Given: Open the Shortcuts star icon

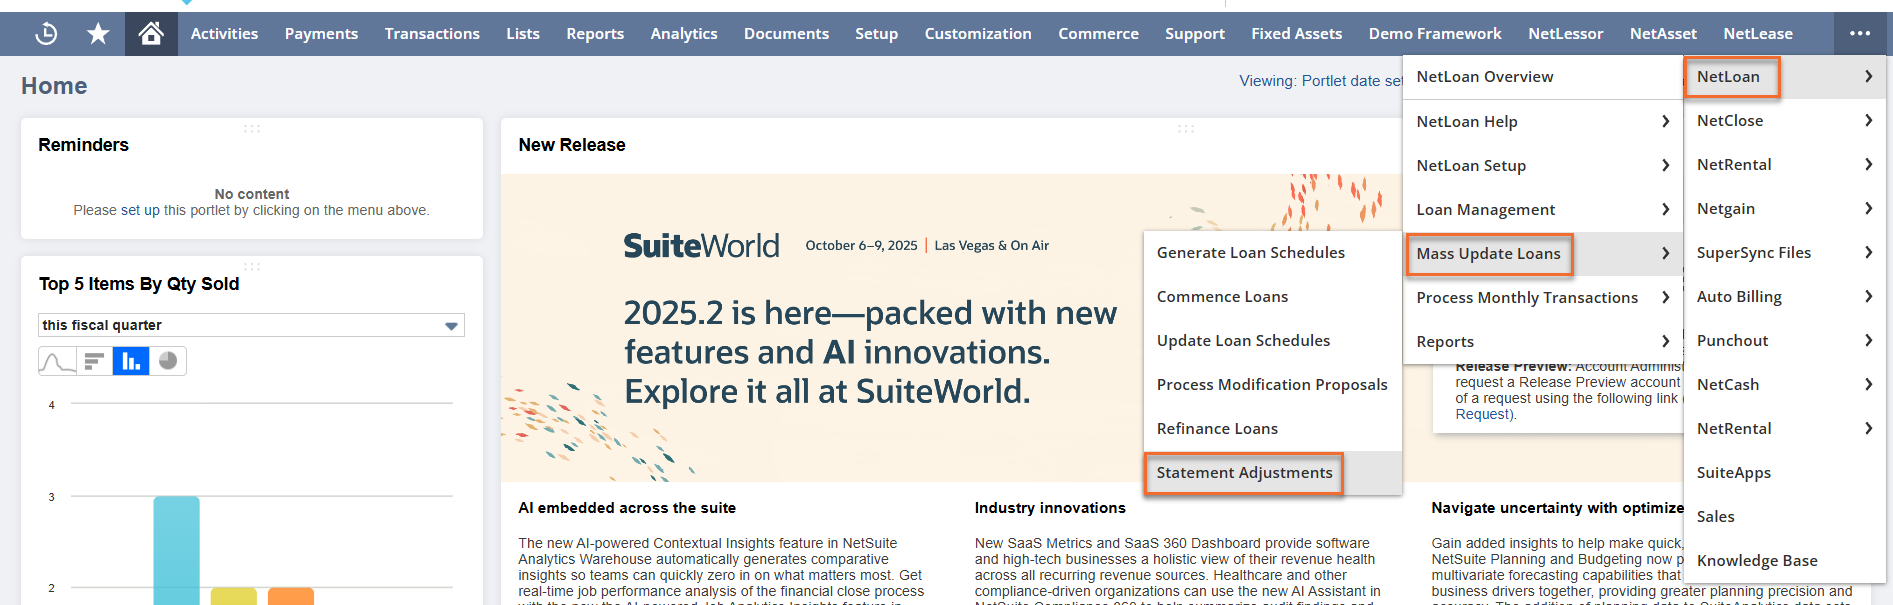Looking at the screenshot, I should [98, 34].
